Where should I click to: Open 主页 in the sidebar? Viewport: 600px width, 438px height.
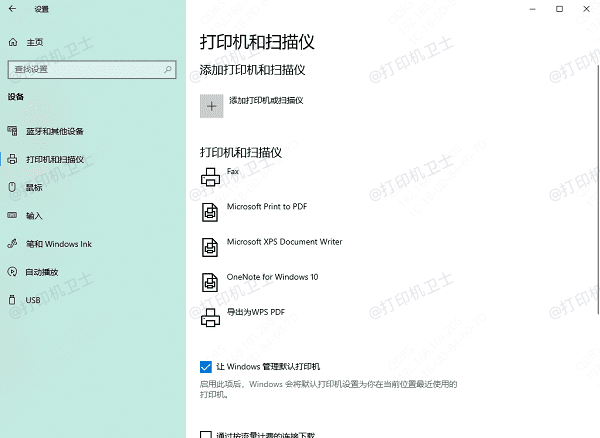(x=34, y=42)
